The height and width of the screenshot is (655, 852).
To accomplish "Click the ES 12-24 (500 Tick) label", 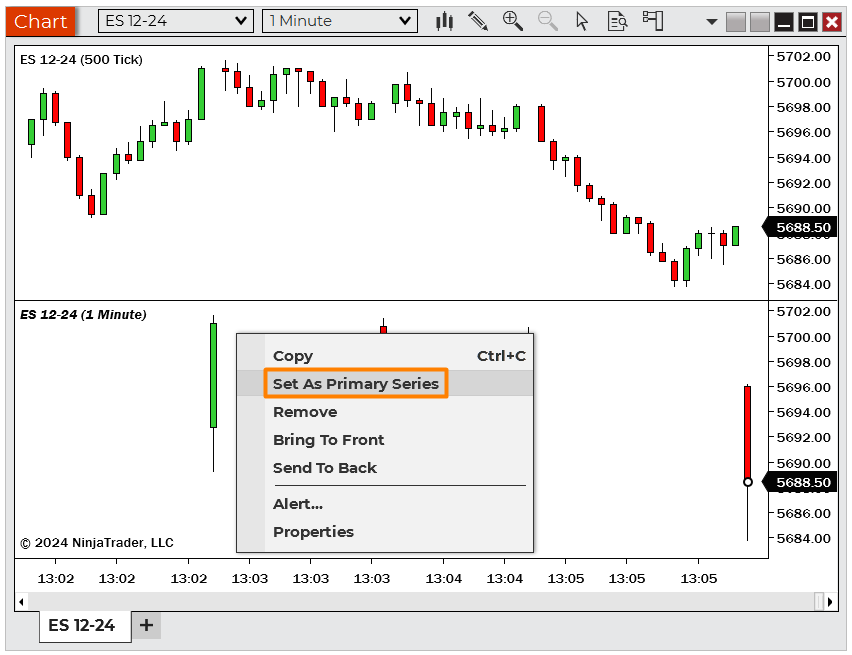I will 82,60.
